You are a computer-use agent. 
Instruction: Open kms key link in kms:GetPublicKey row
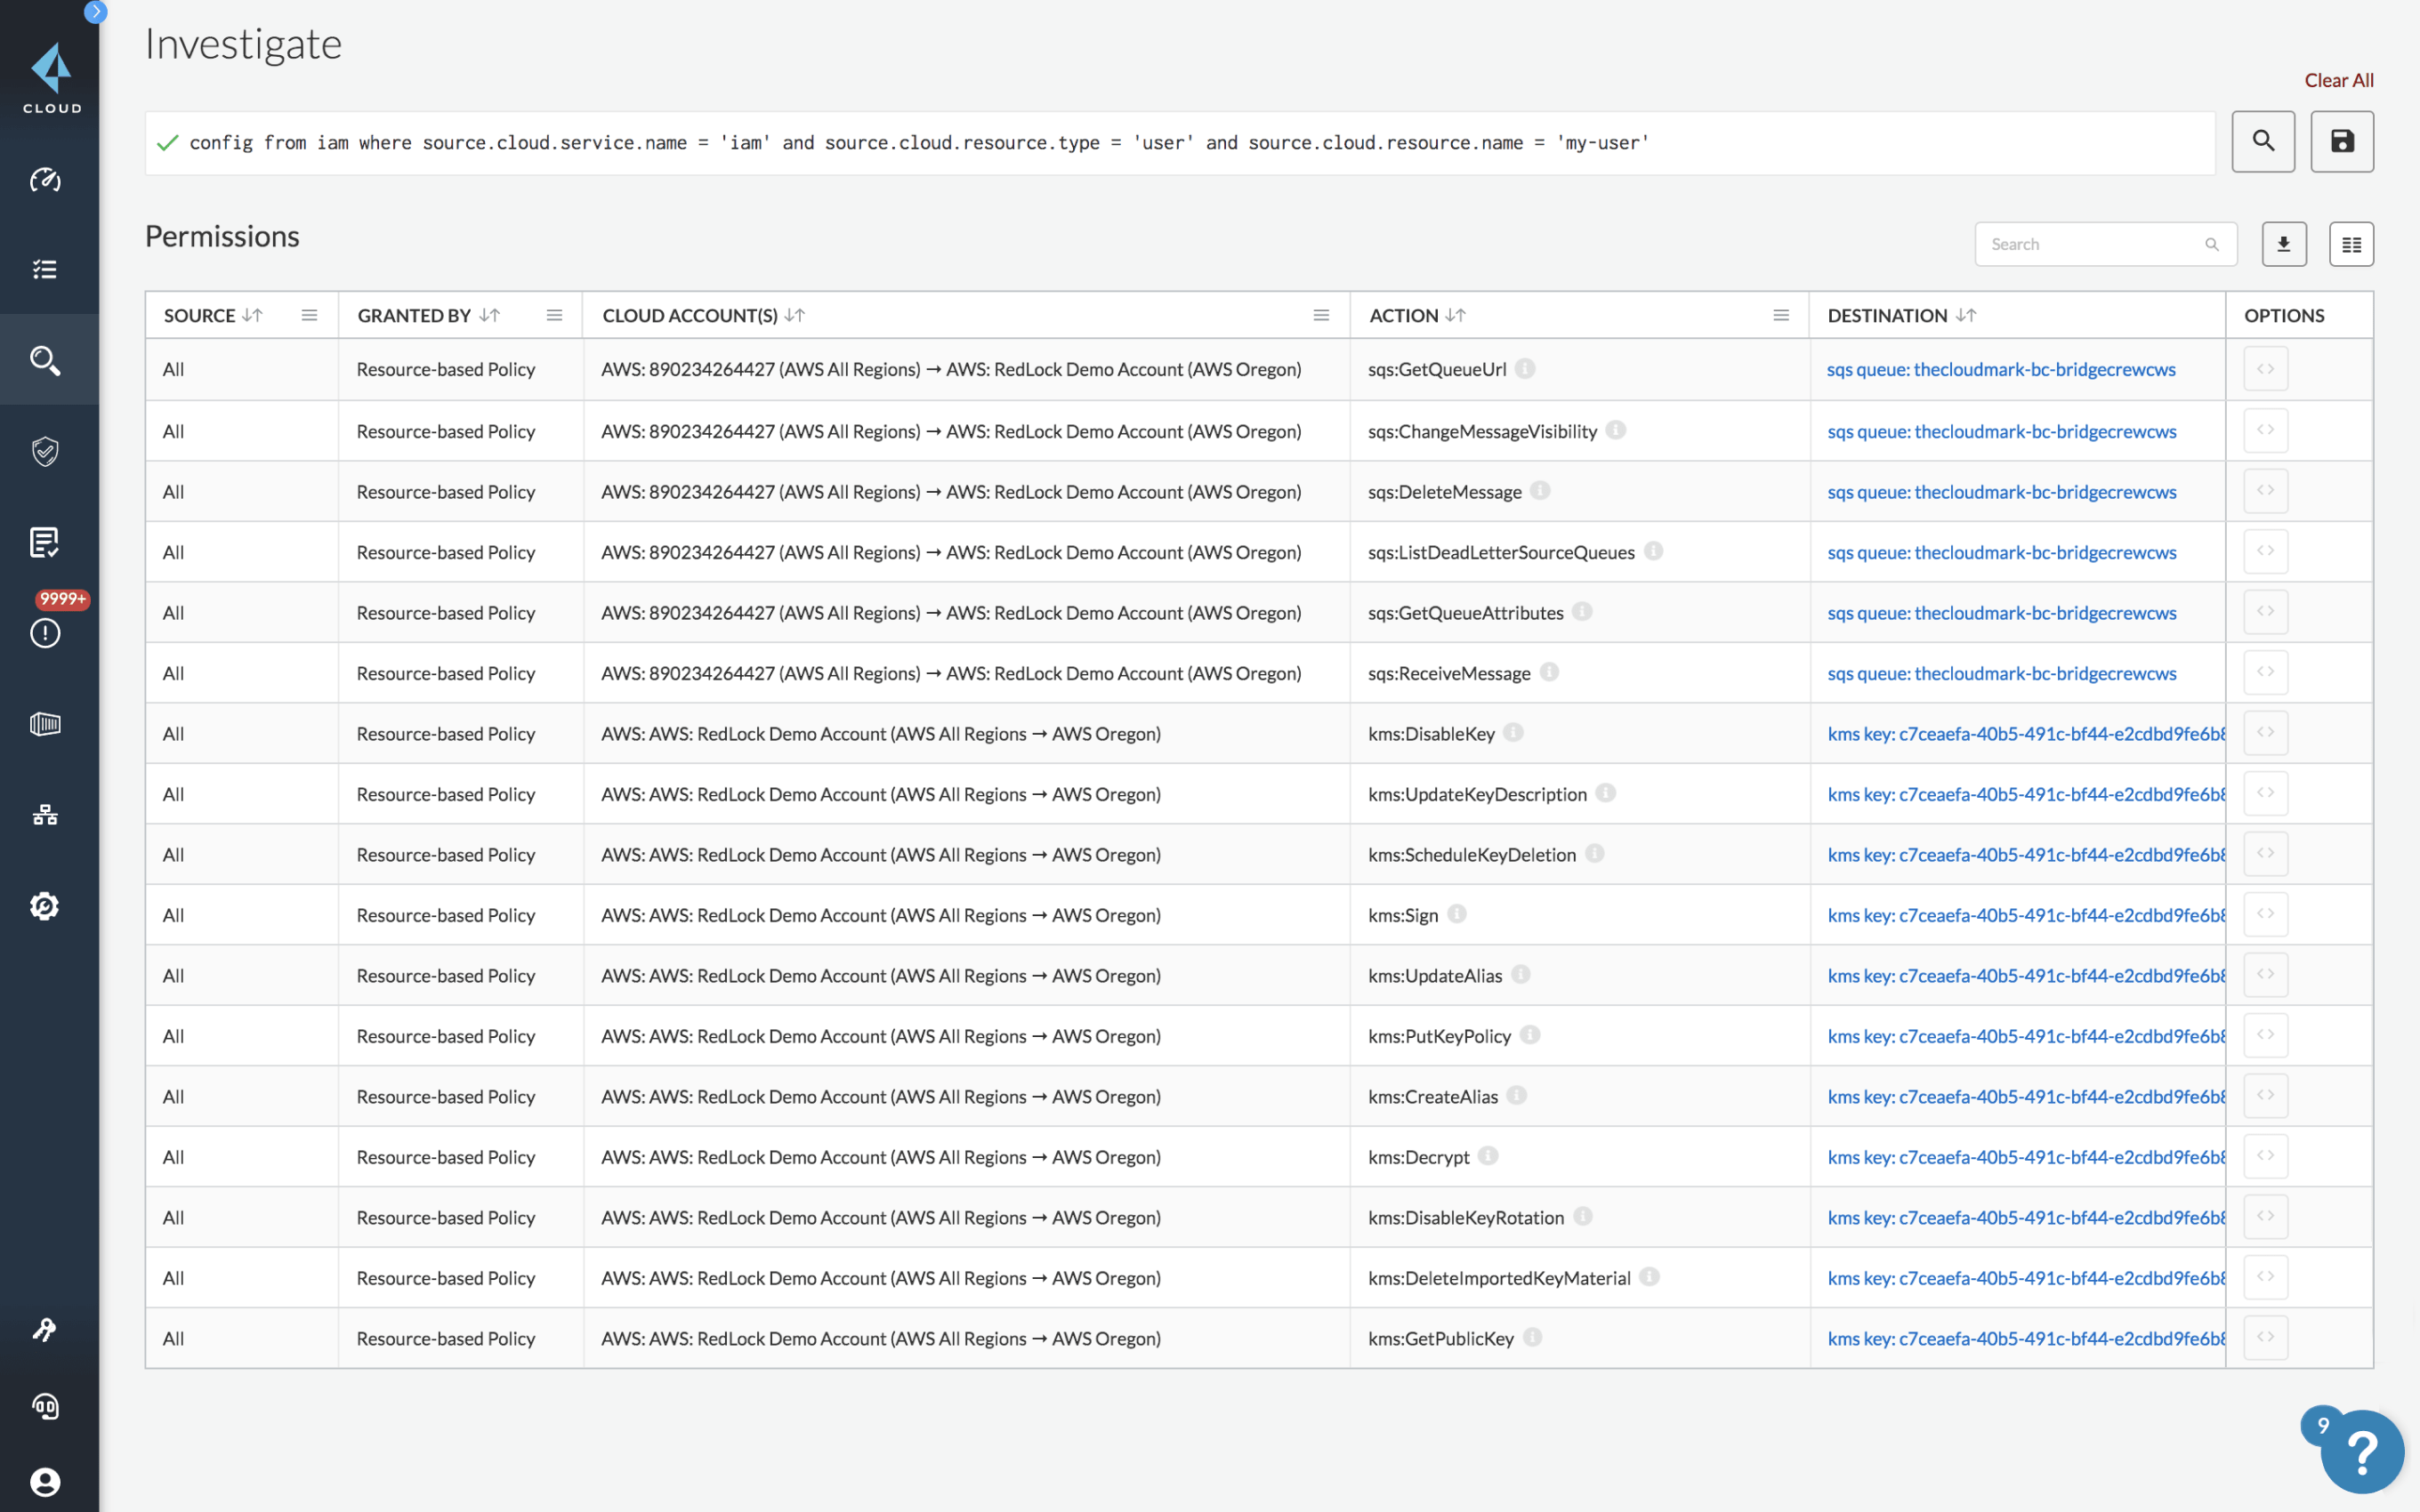[x=2026, y=1338]
